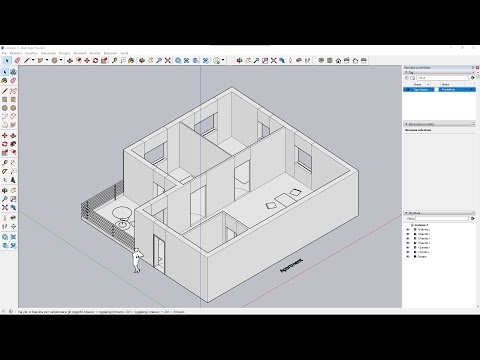Select the arrow Select tool in top toolbar

7,60
